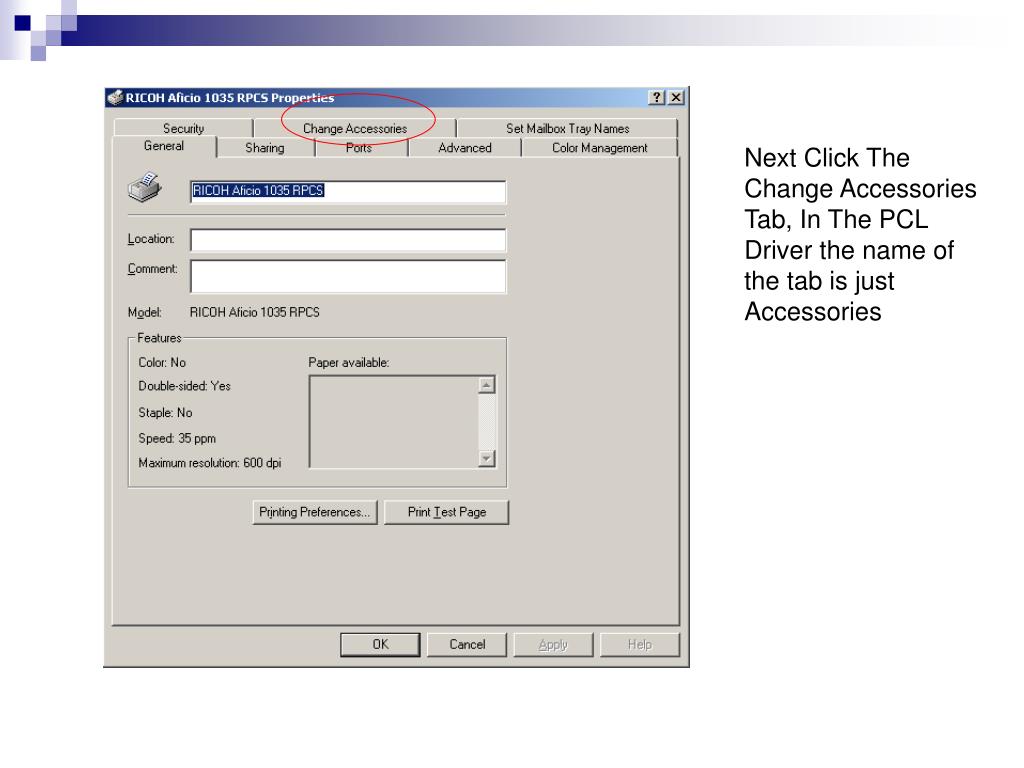Open the Change Accessories tab
1024x768 pixels.
coord(355,128)
